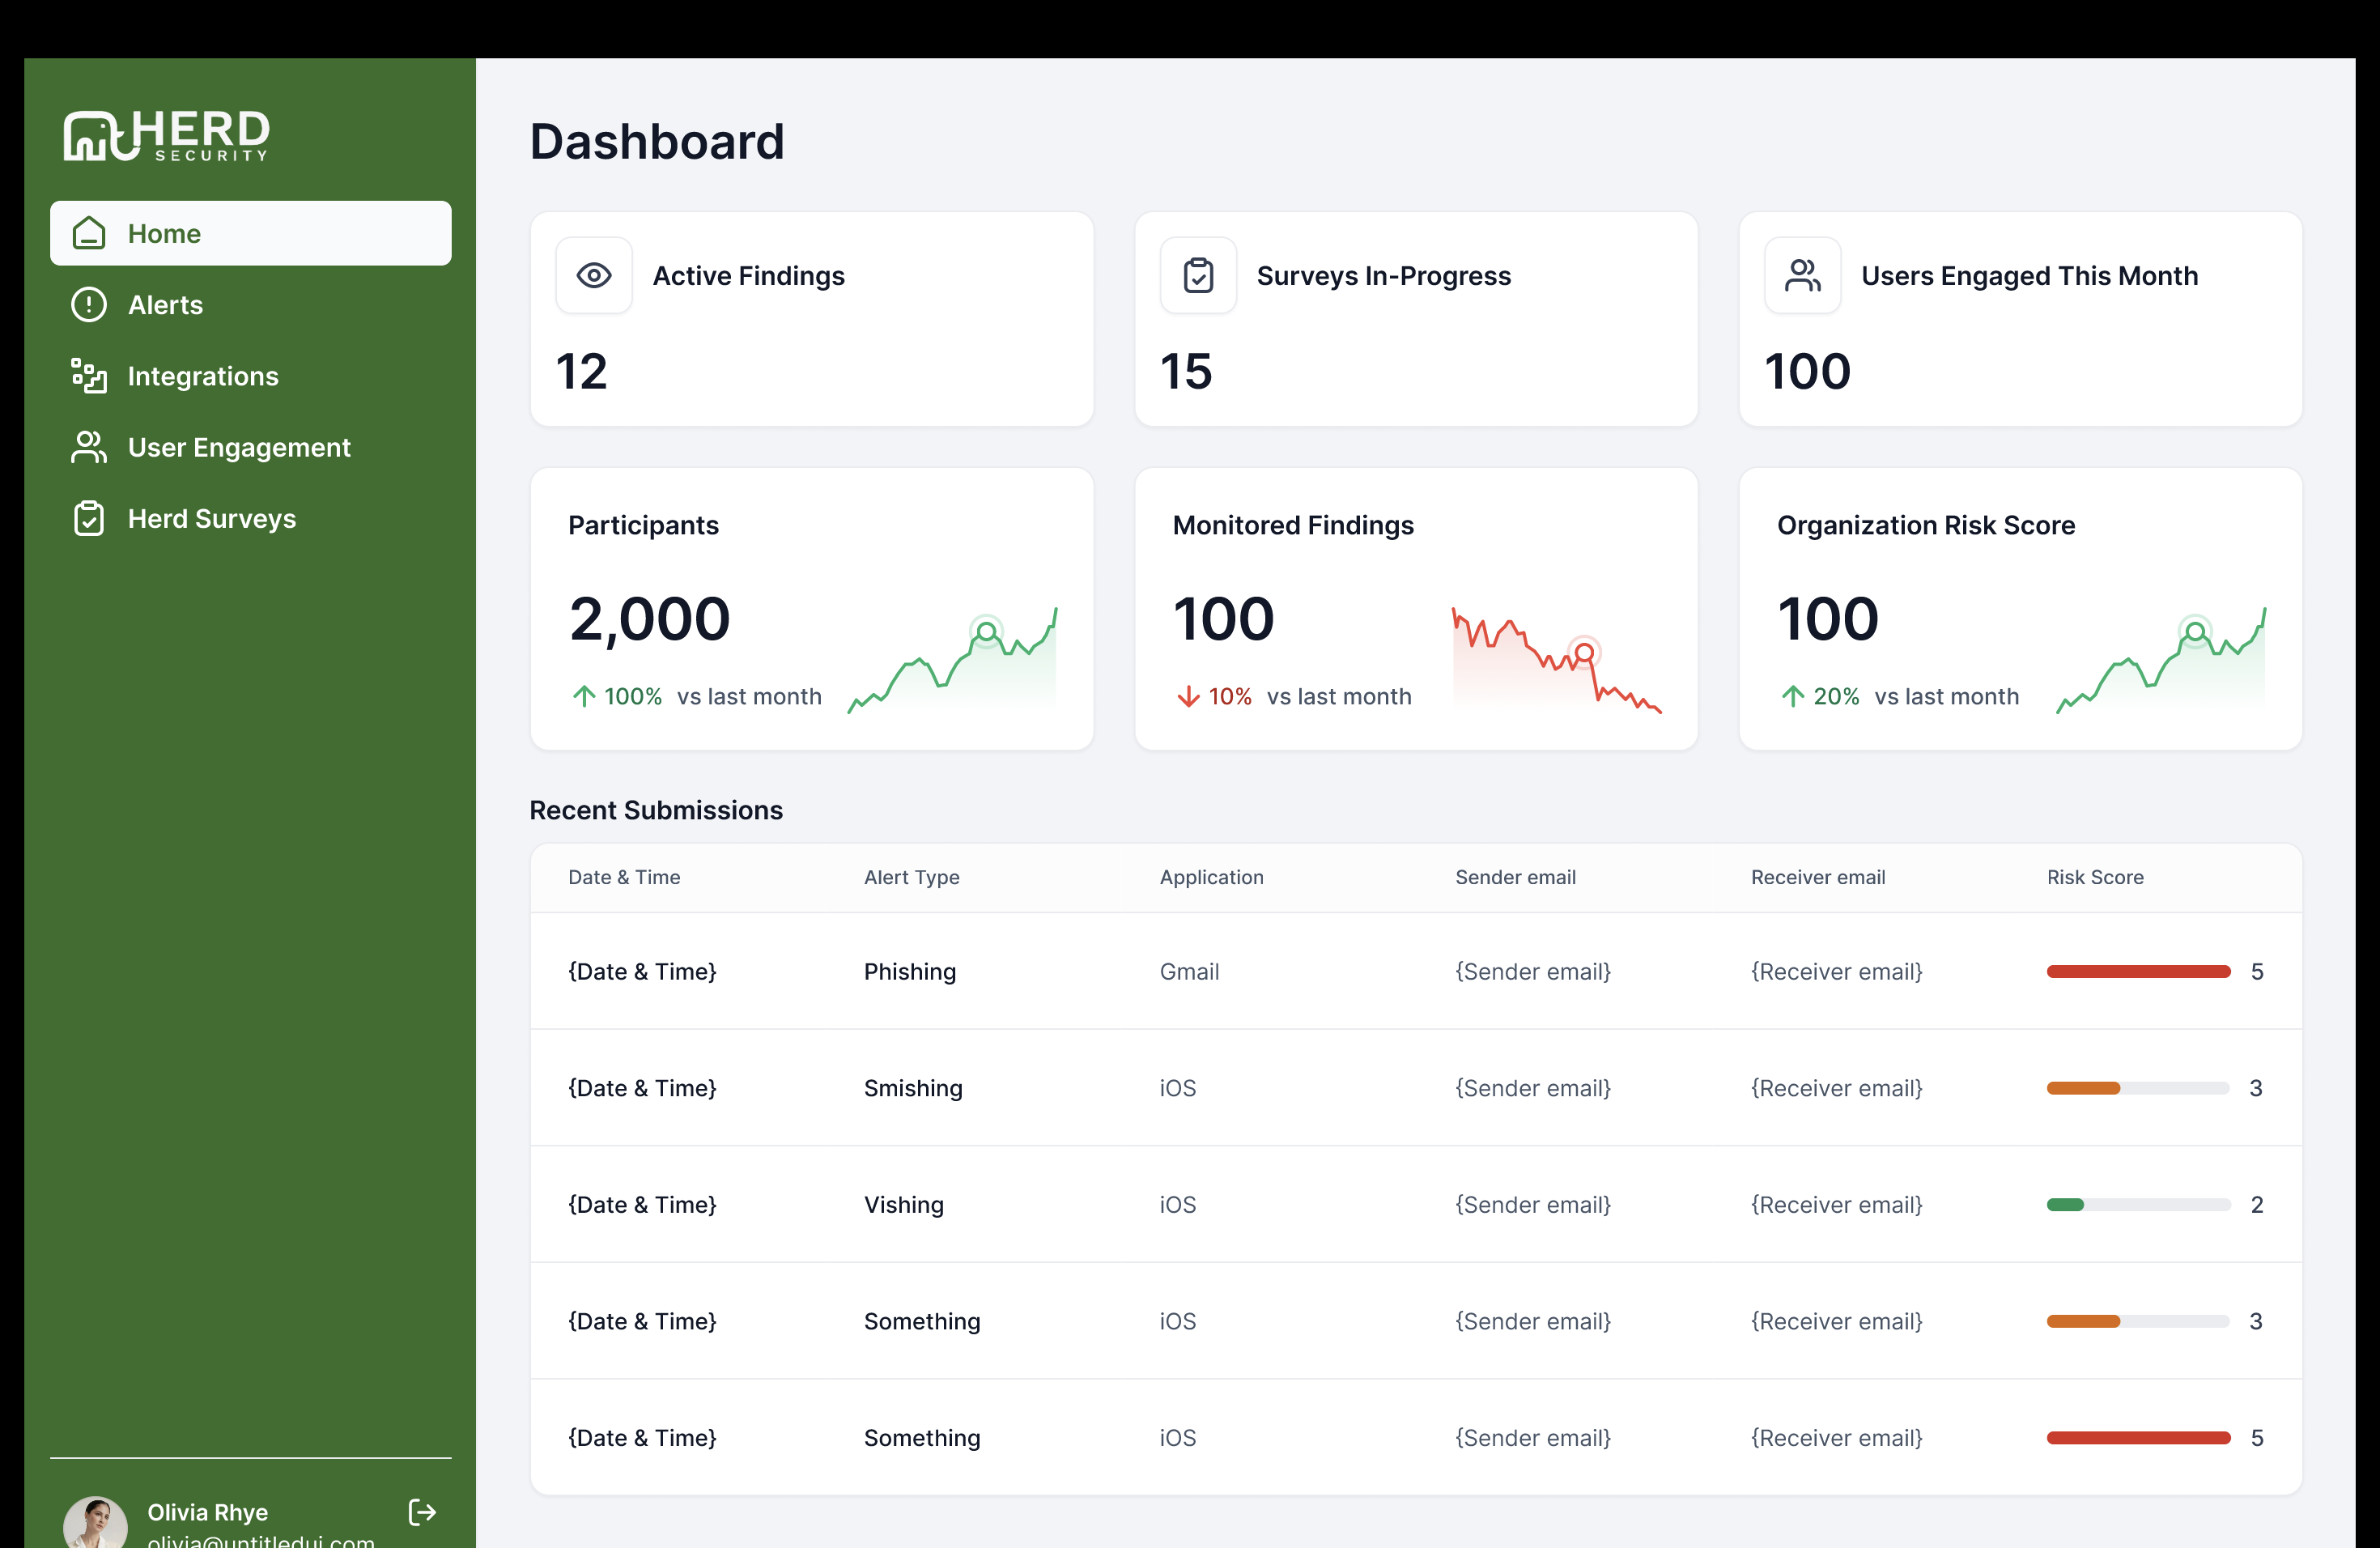Click the Herd Security logo
2380x1548 pixels.
click(x=166, y=135)
